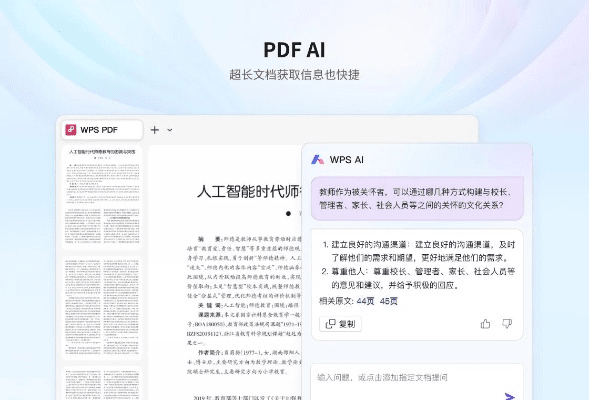
Task: Expand the tab list dropdown chevron
Action: tap(170, 130)
